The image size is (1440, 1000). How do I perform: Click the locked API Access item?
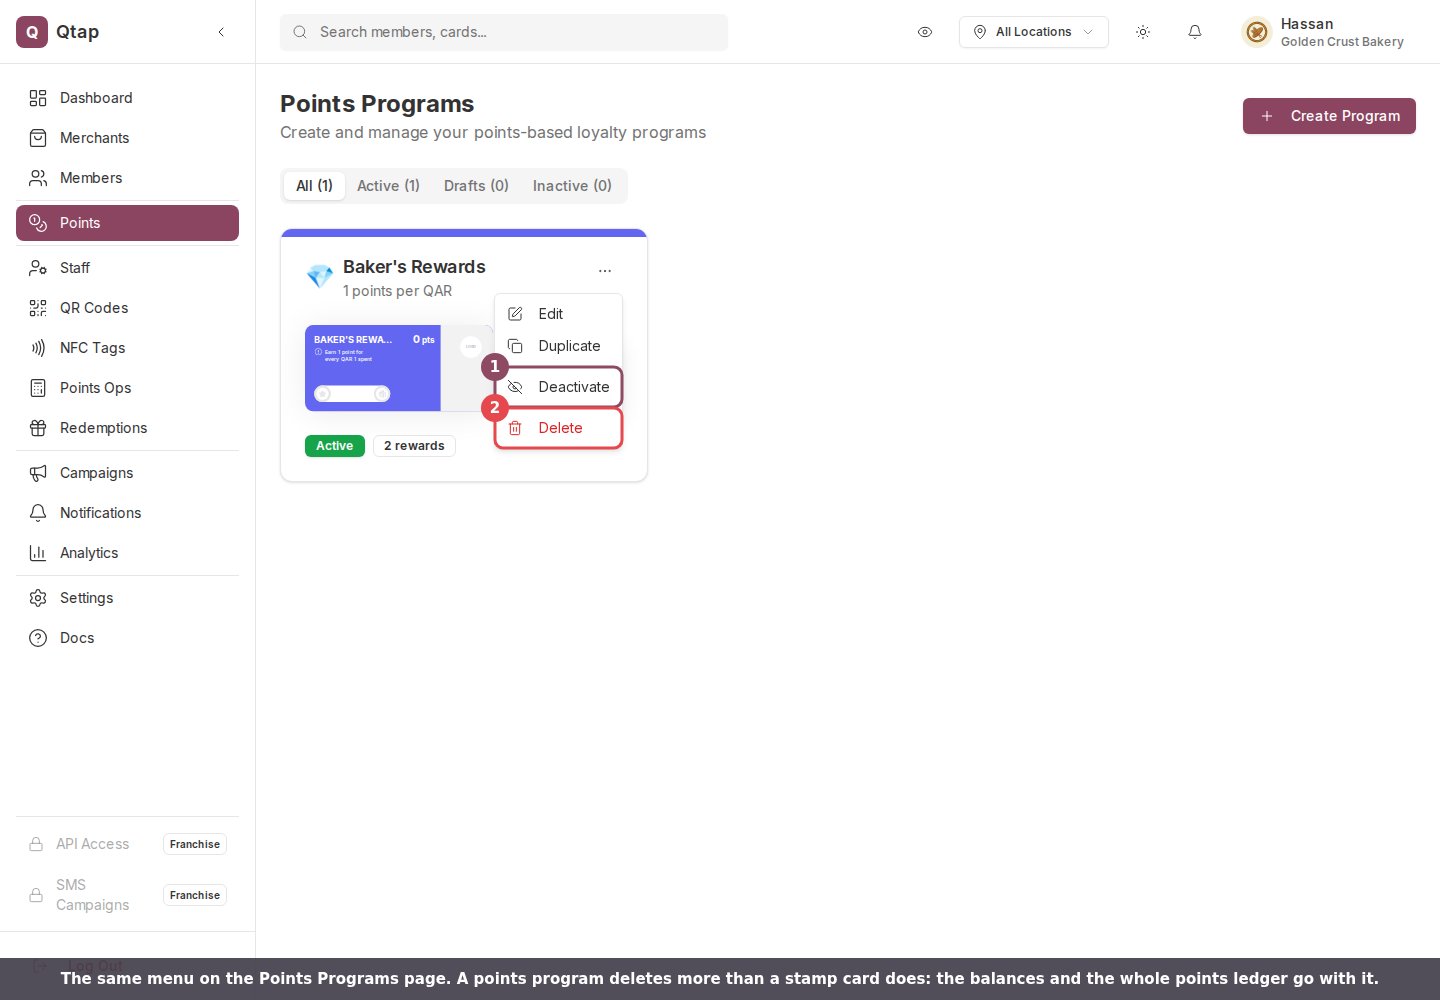[x=127, y=844]
